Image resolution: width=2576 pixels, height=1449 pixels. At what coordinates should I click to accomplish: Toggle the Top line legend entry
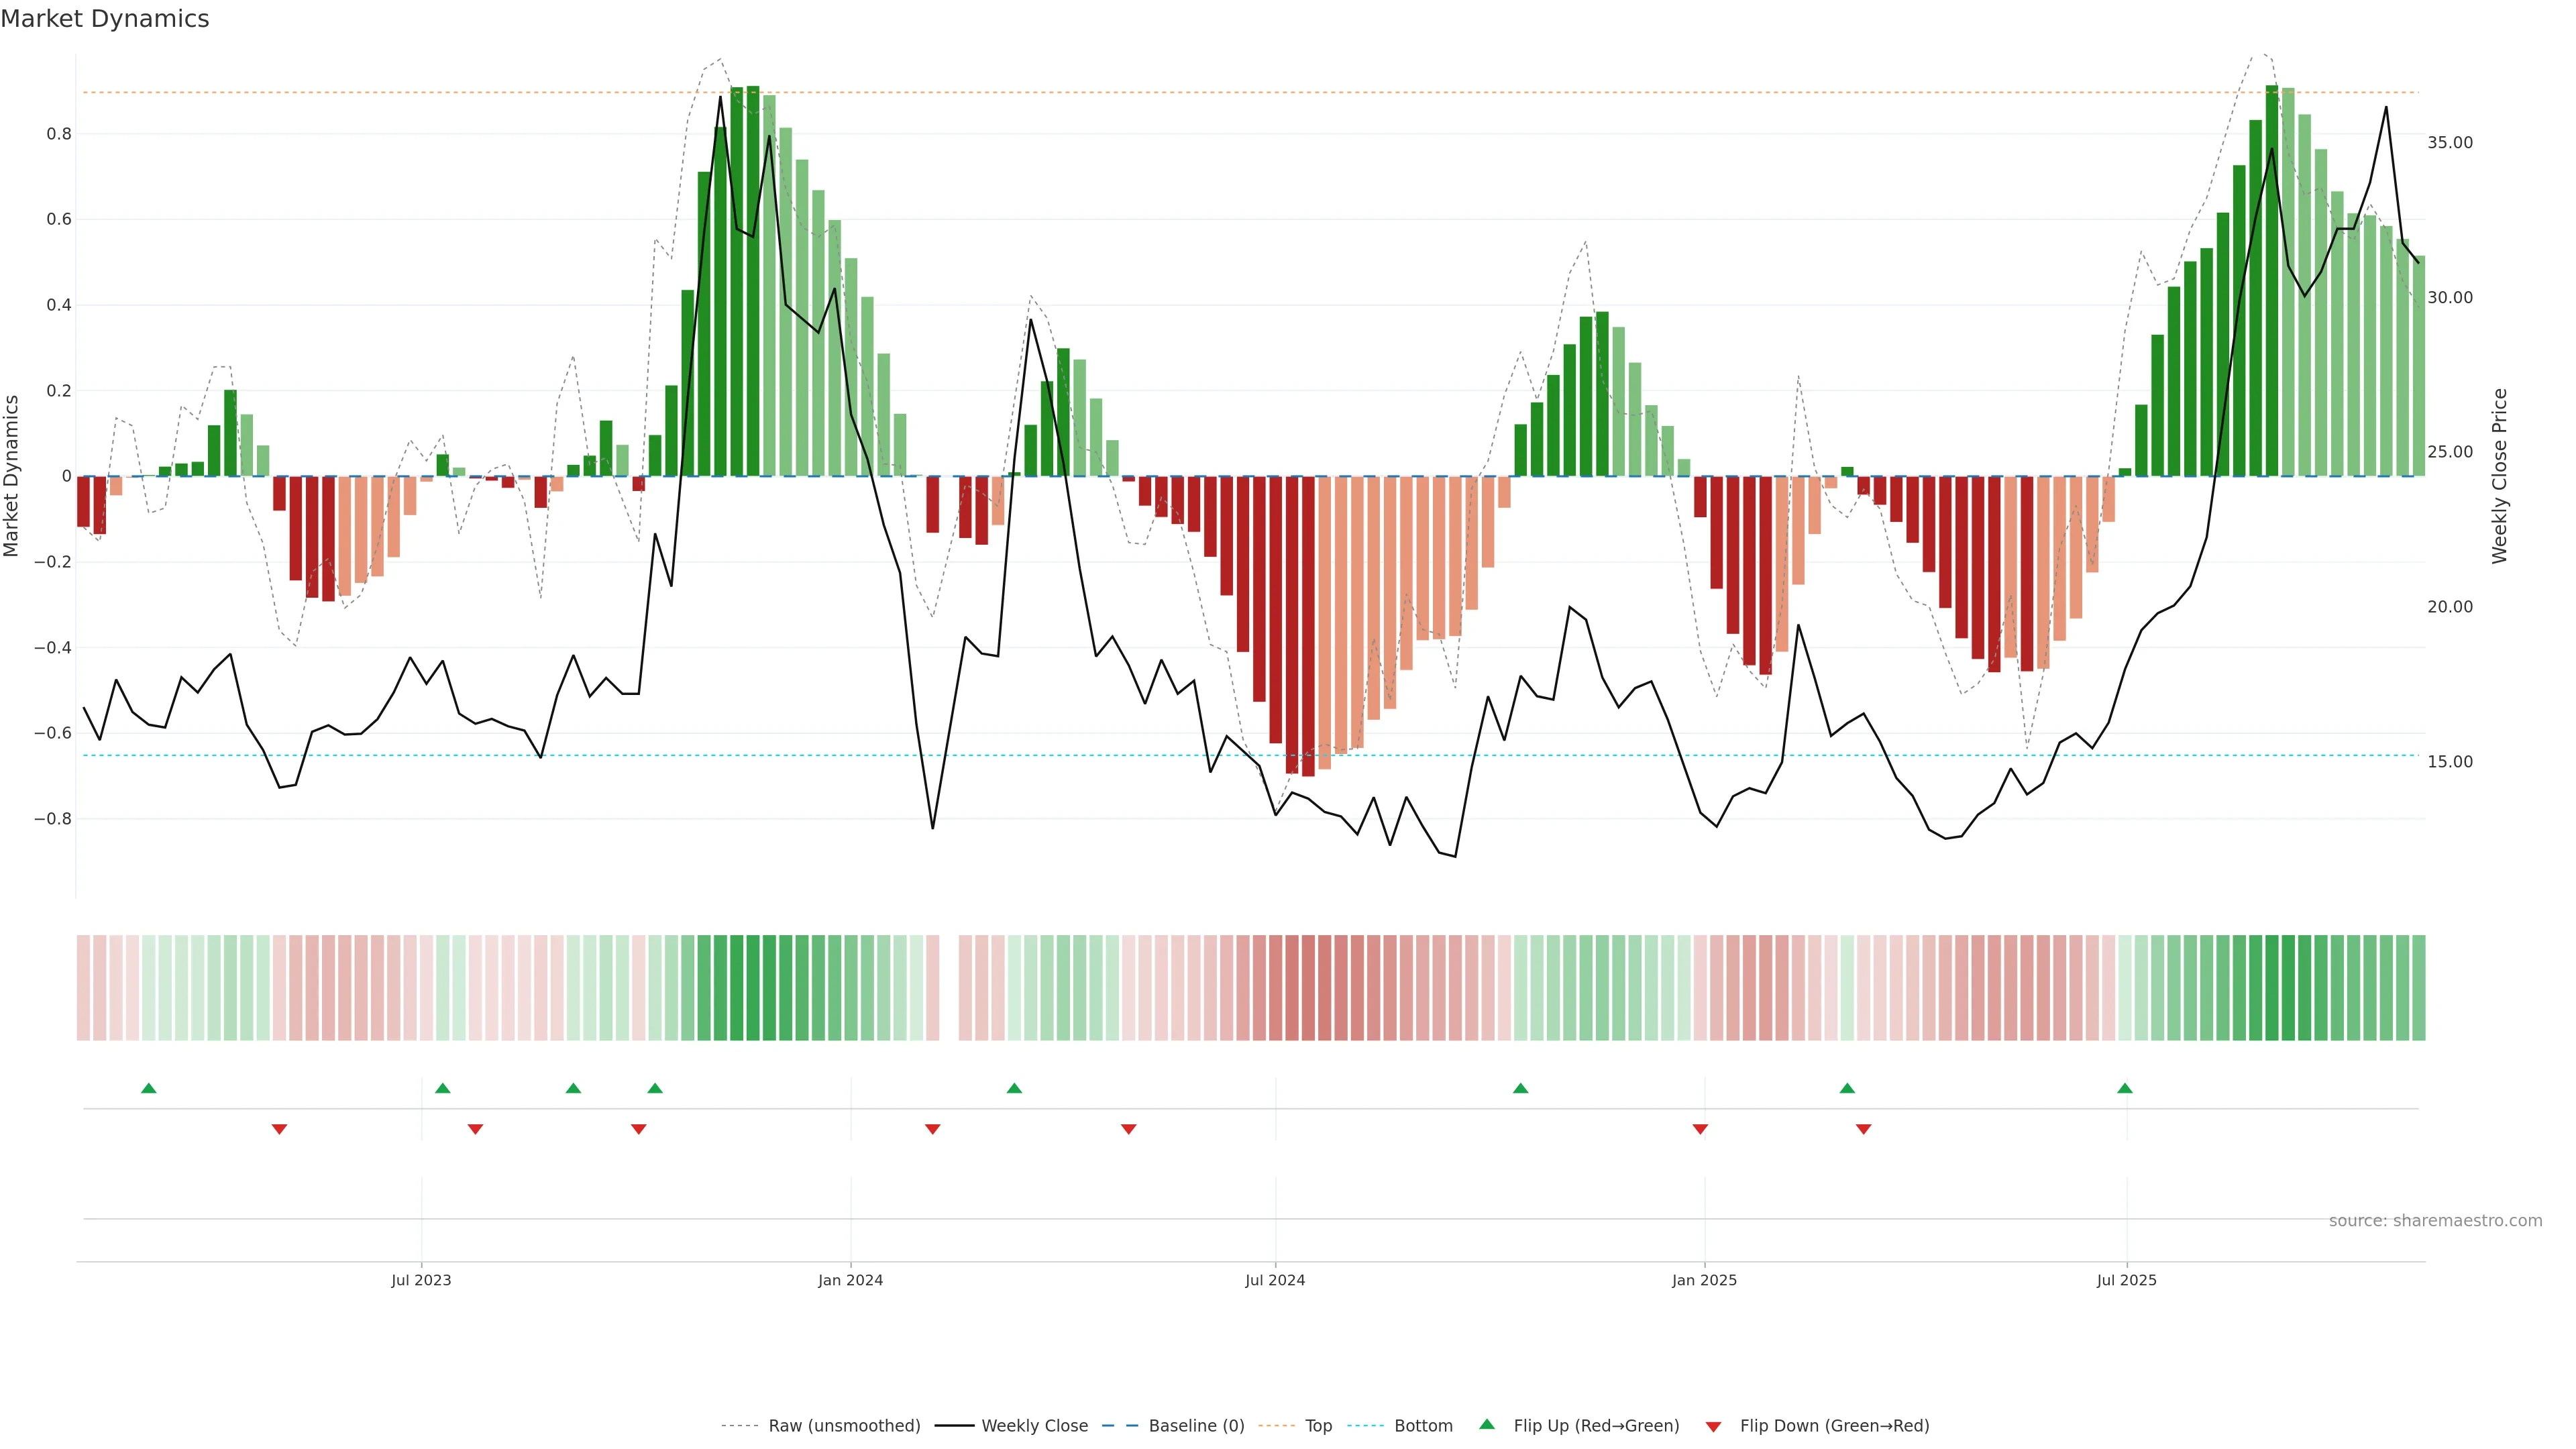[1318, 1426]
